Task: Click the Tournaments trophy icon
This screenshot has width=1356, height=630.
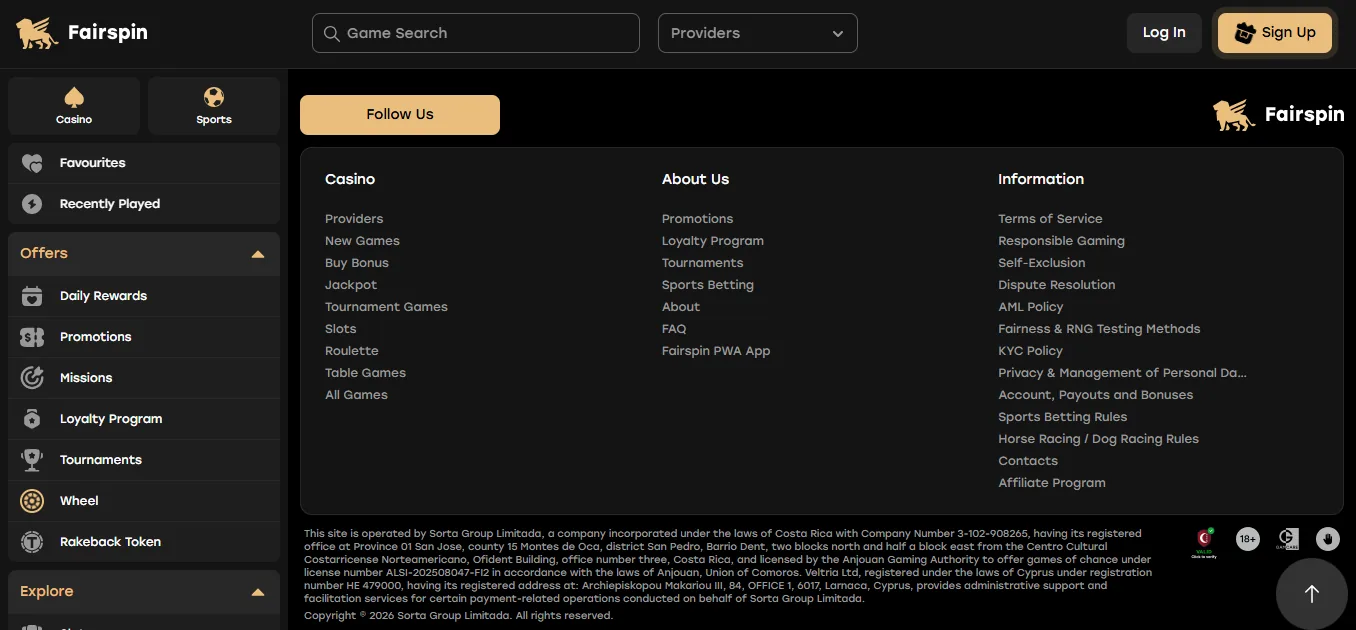Action: pyautogui.click(x=32, y=460)
